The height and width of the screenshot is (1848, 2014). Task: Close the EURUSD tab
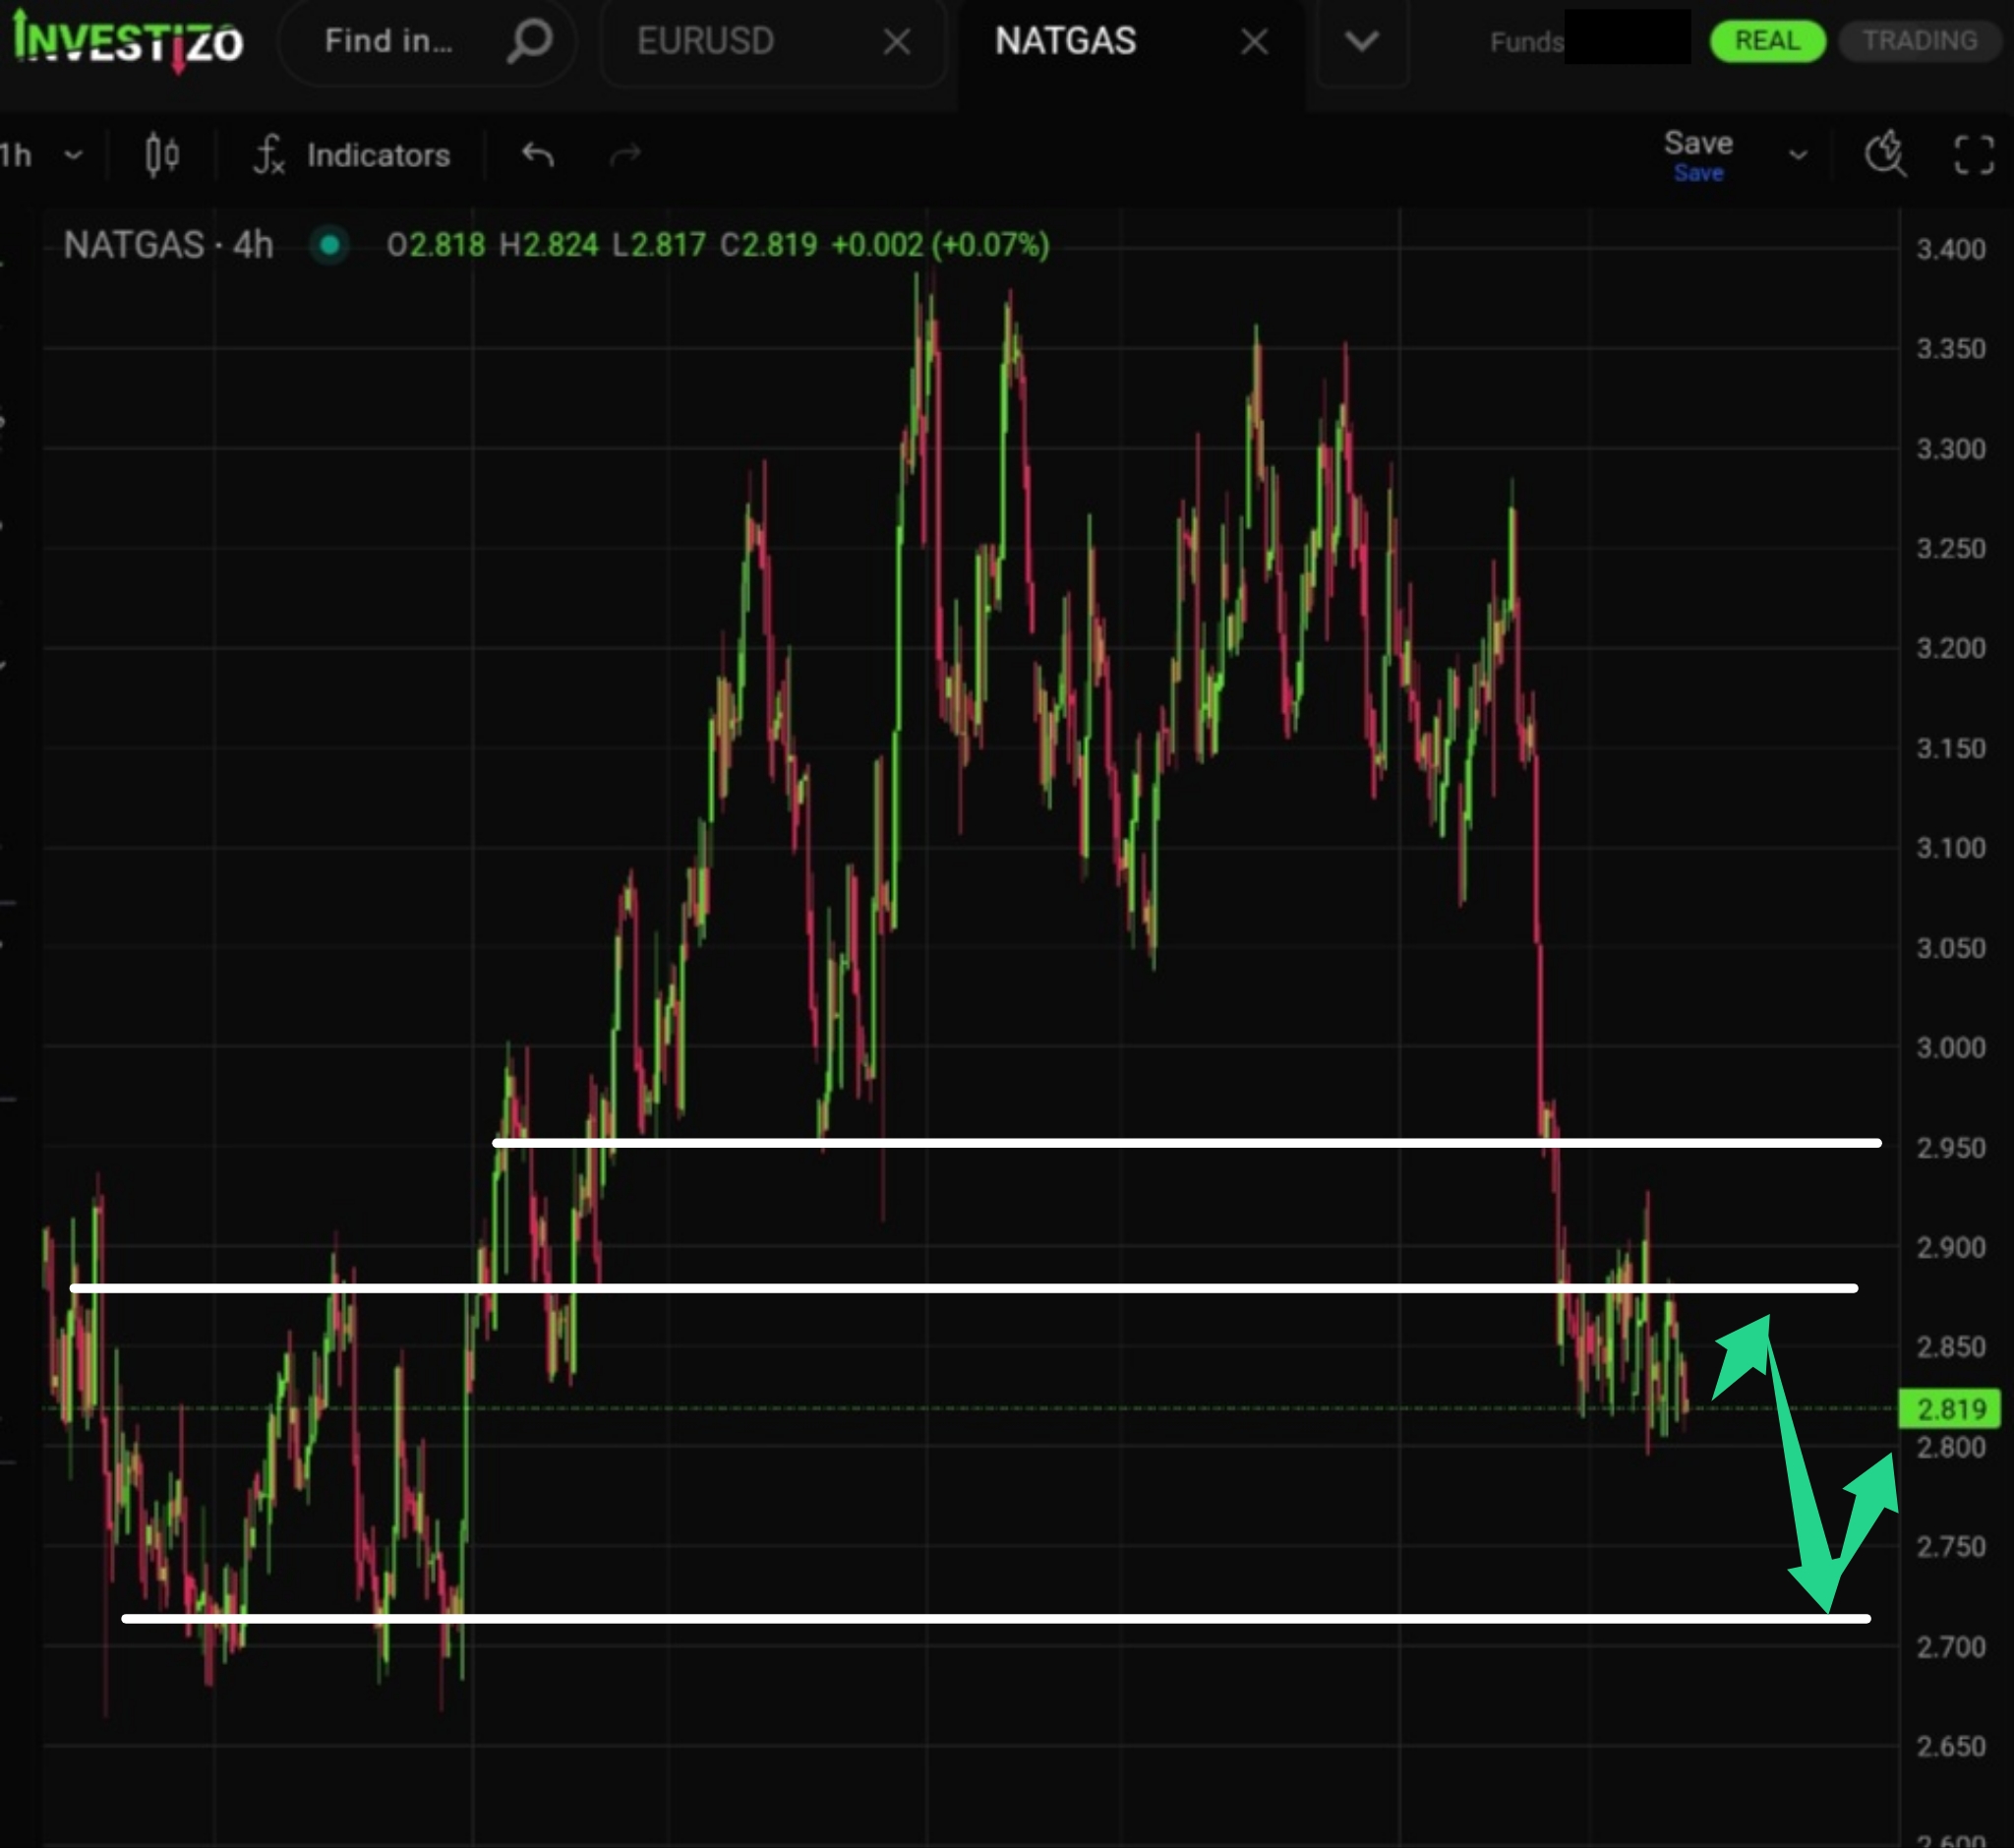[x=897, y=42]
